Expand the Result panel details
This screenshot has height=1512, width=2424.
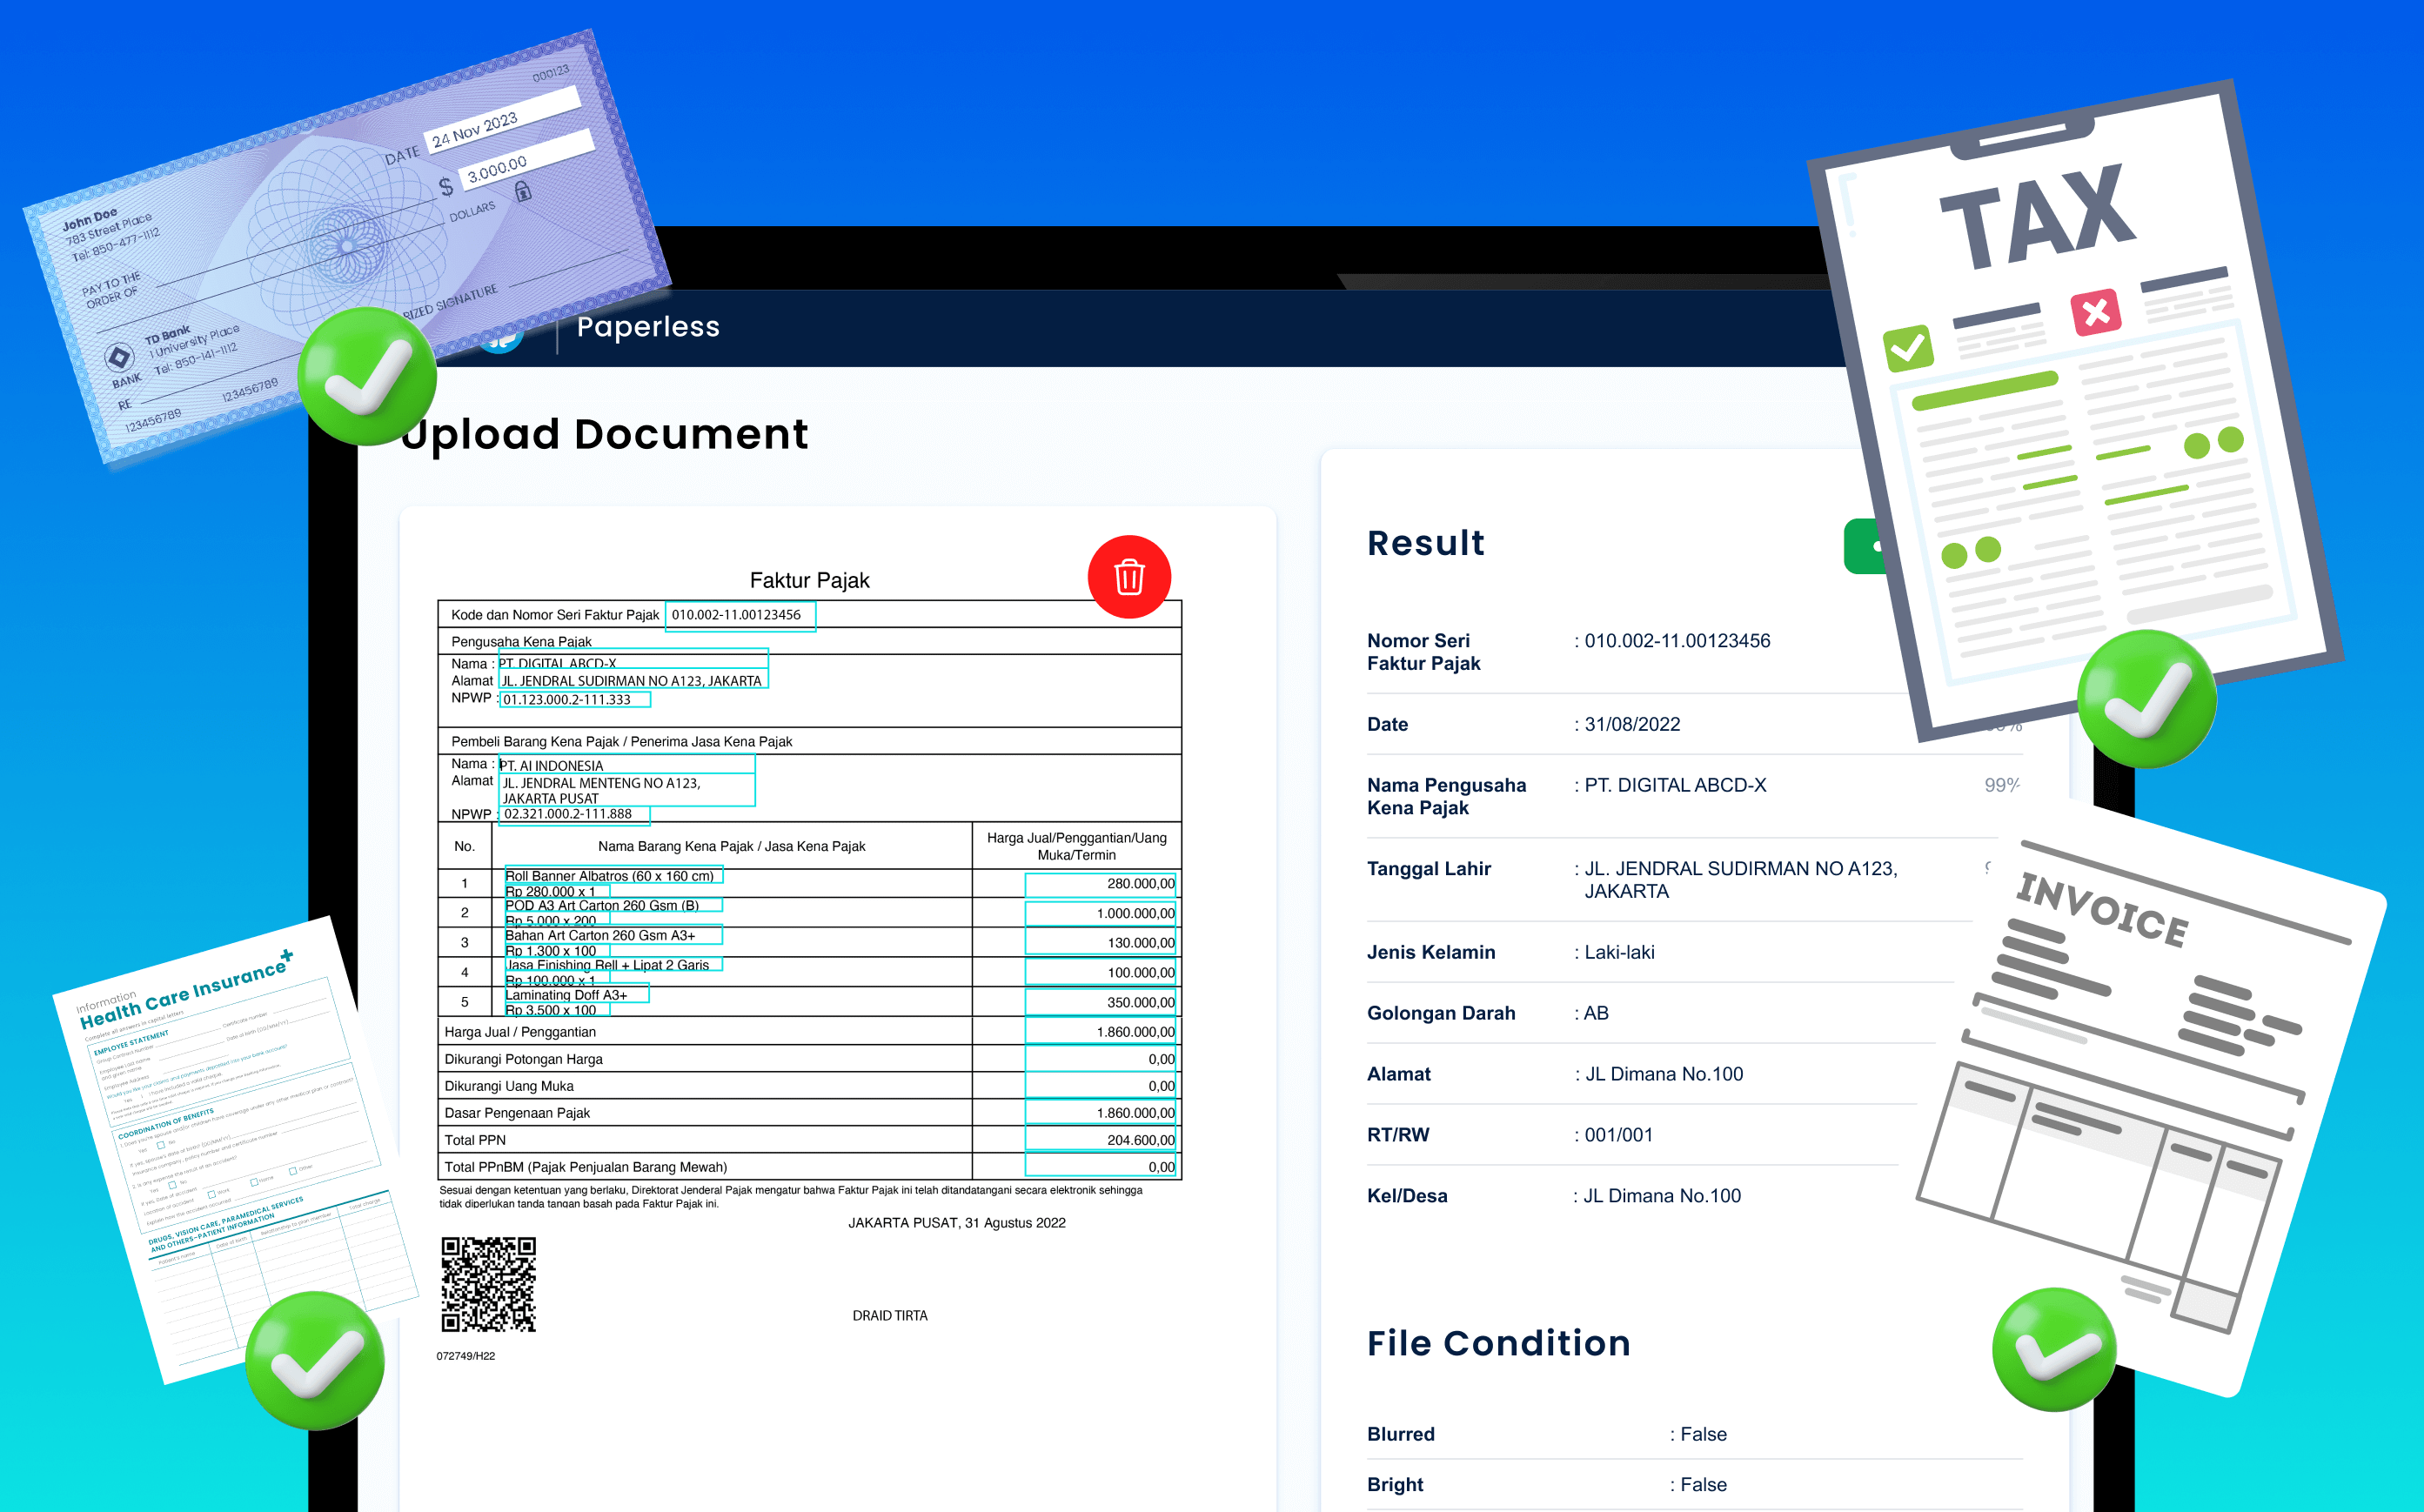coord(1425,543)
